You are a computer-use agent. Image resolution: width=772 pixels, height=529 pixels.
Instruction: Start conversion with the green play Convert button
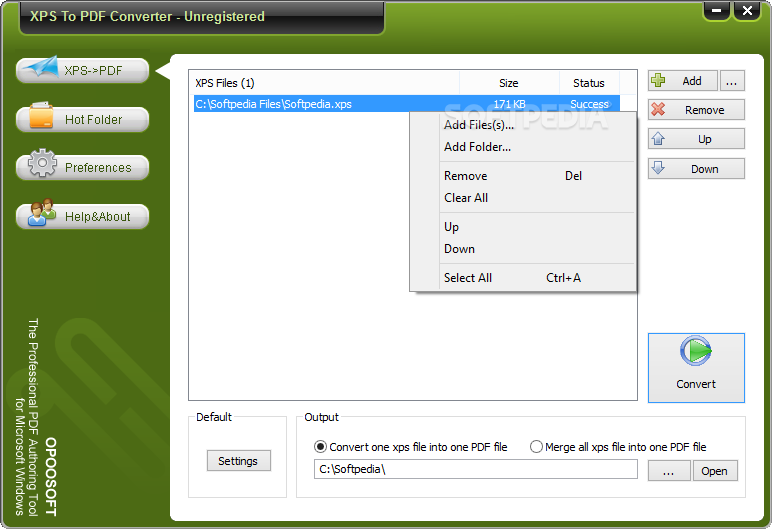click(x=696, y=367)
